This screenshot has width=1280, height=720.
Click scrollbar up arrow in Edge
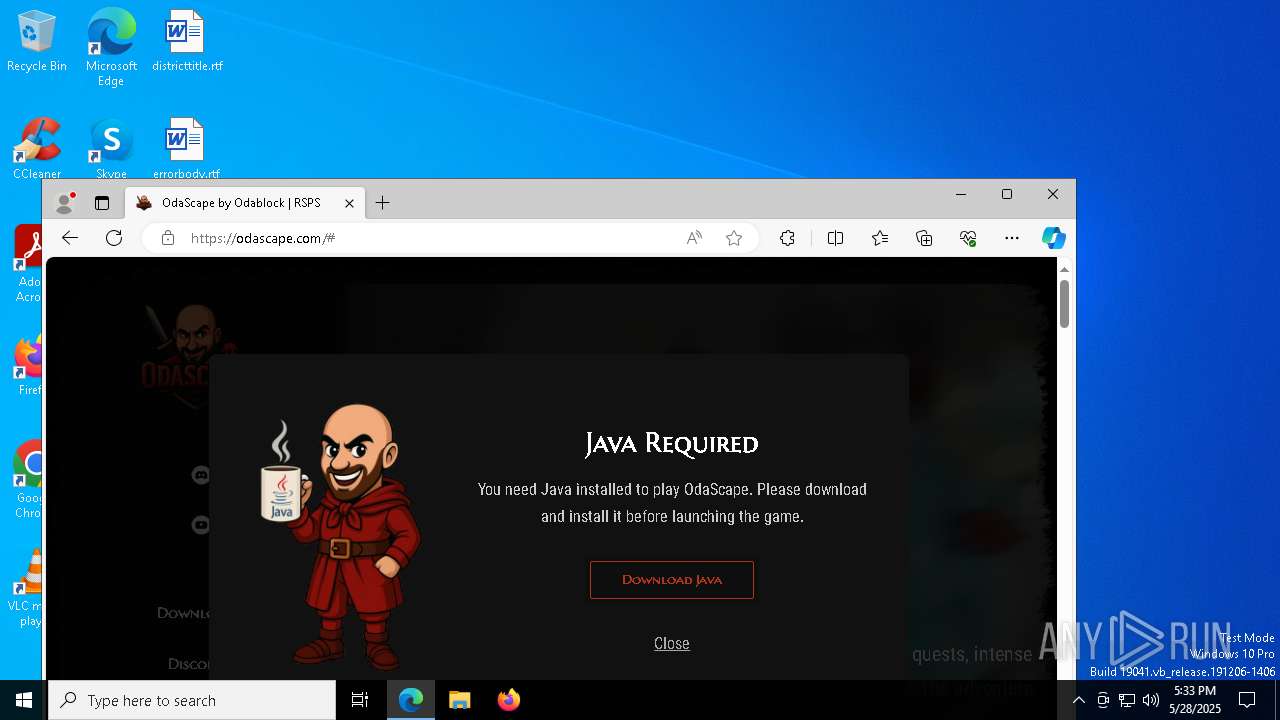point(1065,268)
